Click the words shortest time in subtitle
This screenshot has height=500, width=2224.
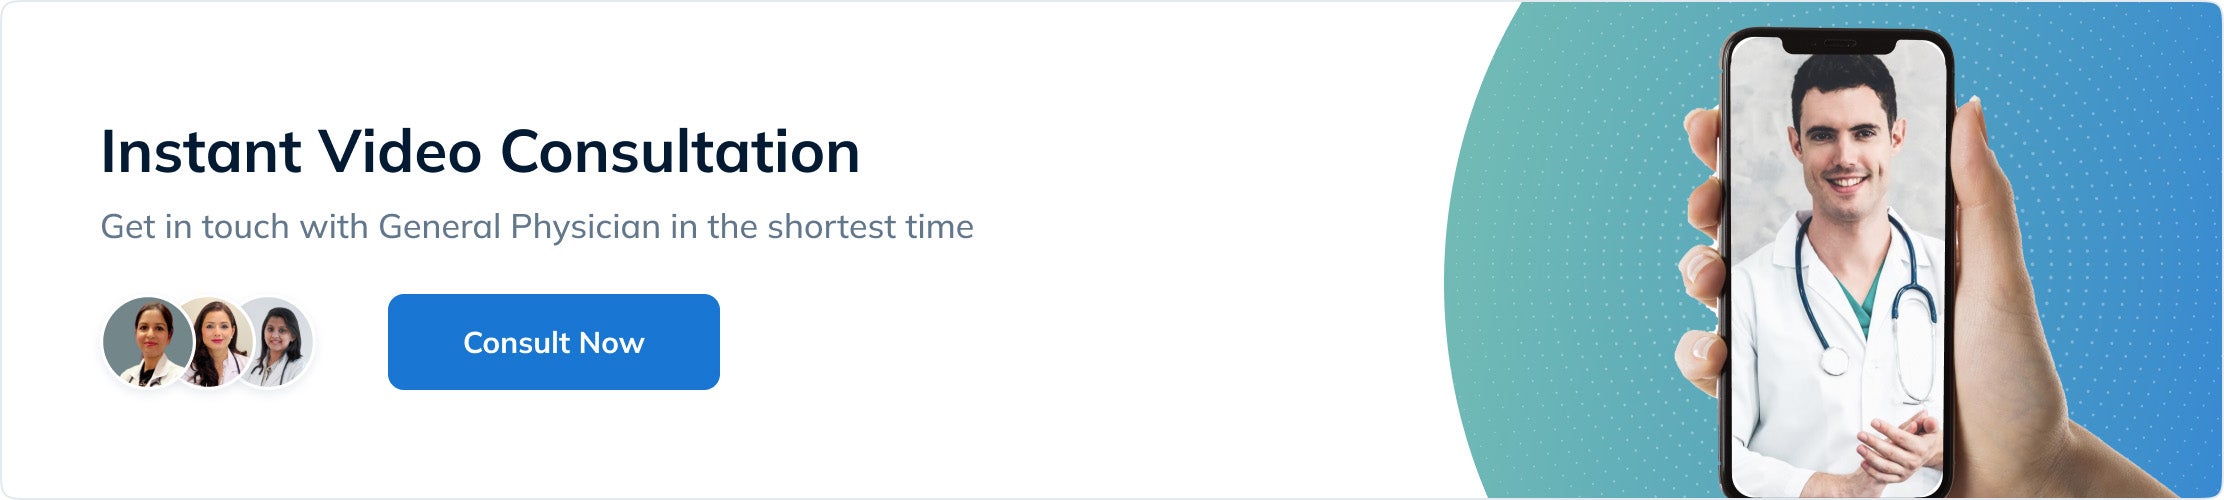click(870, 227)
